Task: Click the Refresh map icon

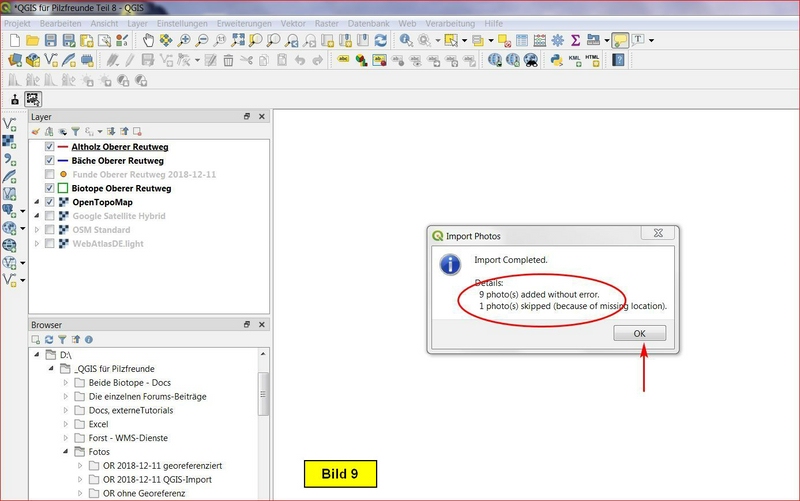Action: (x=380, y=40)
